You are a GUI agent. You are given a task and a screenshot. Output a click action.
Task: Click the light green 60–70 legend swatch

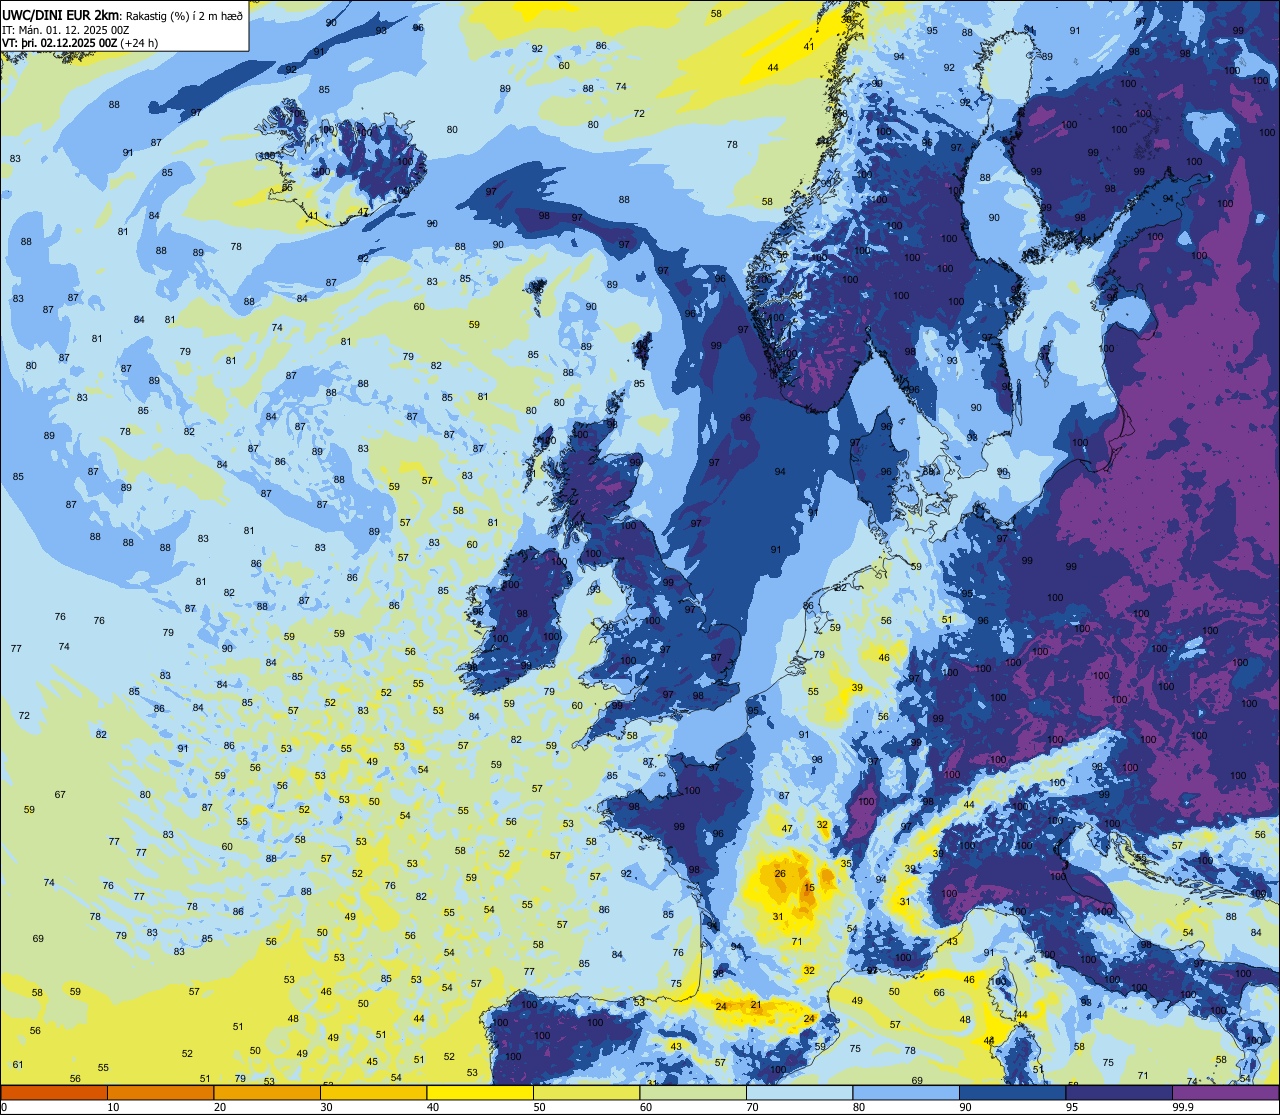tap(693, 1092)
